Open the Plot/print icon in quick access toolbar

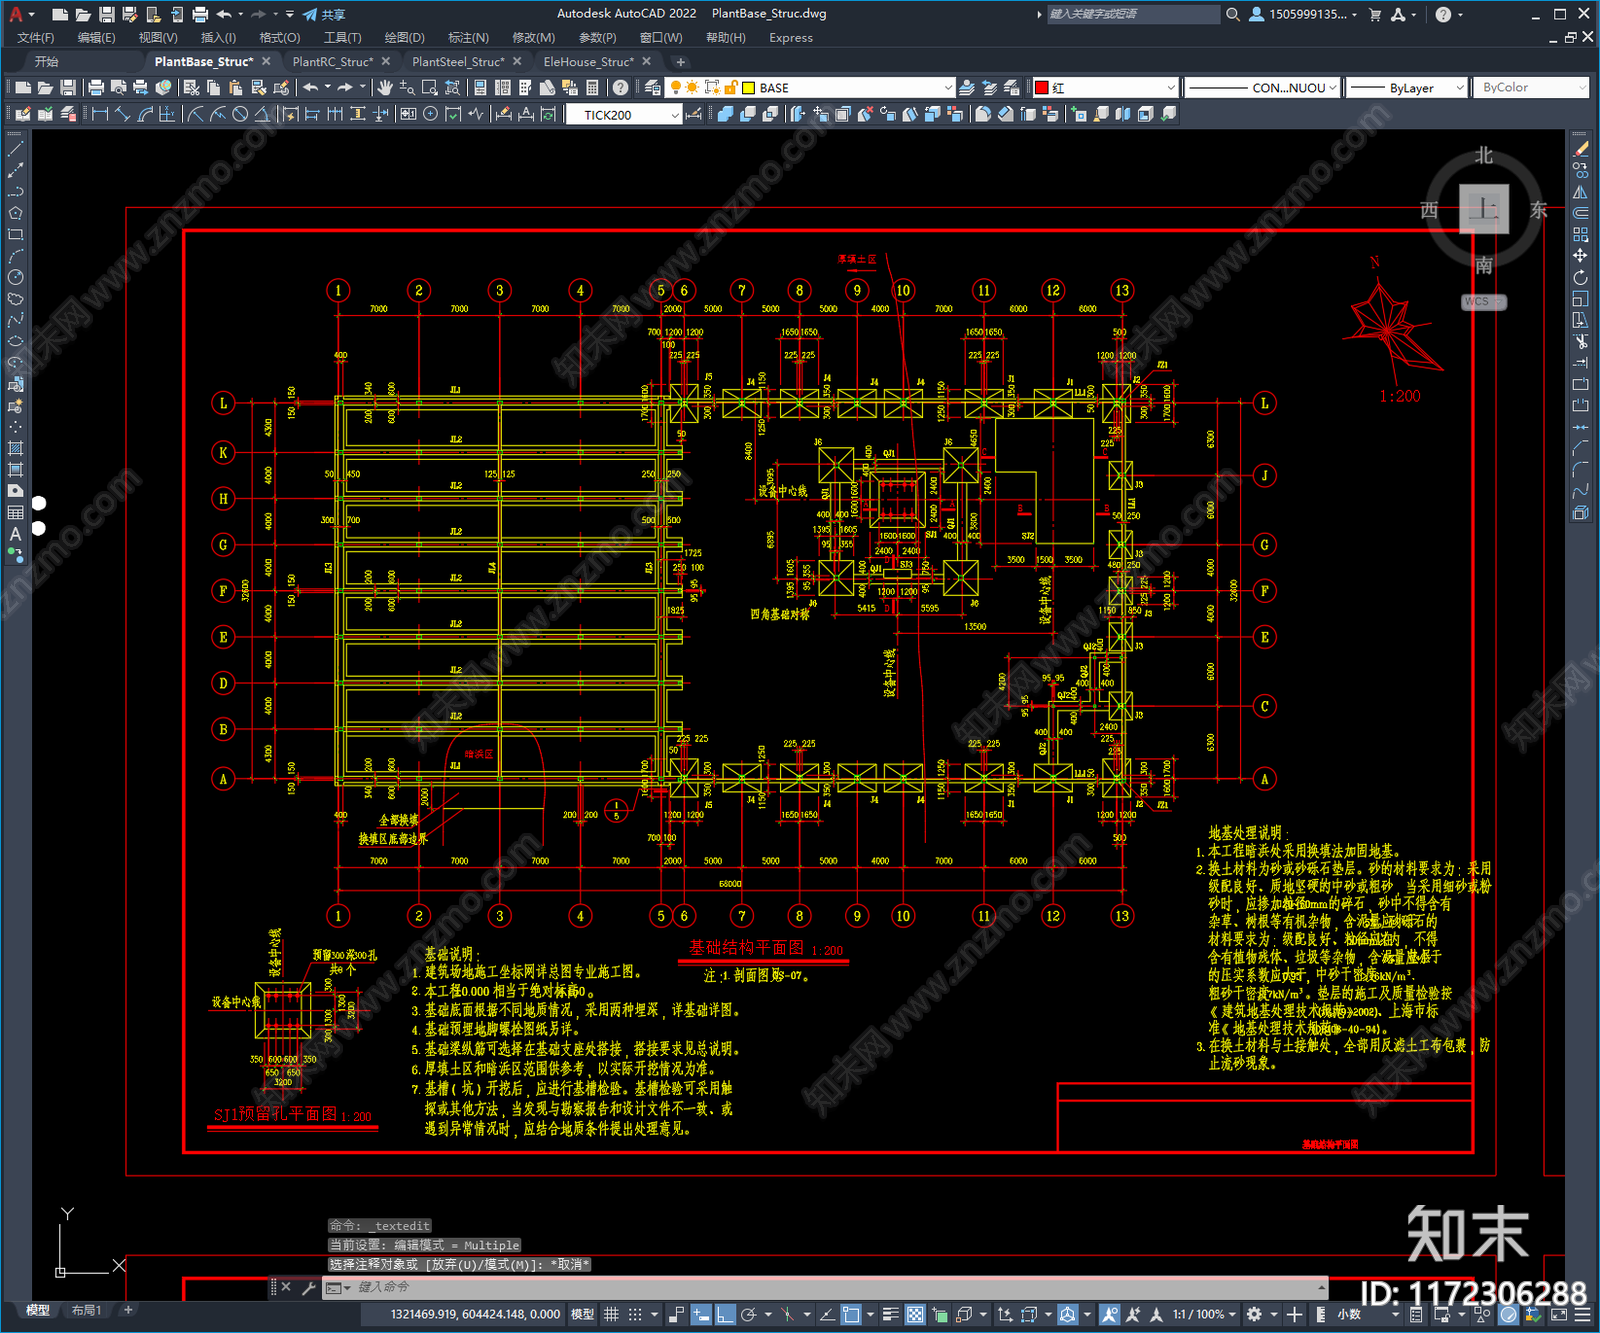point(200,14)
